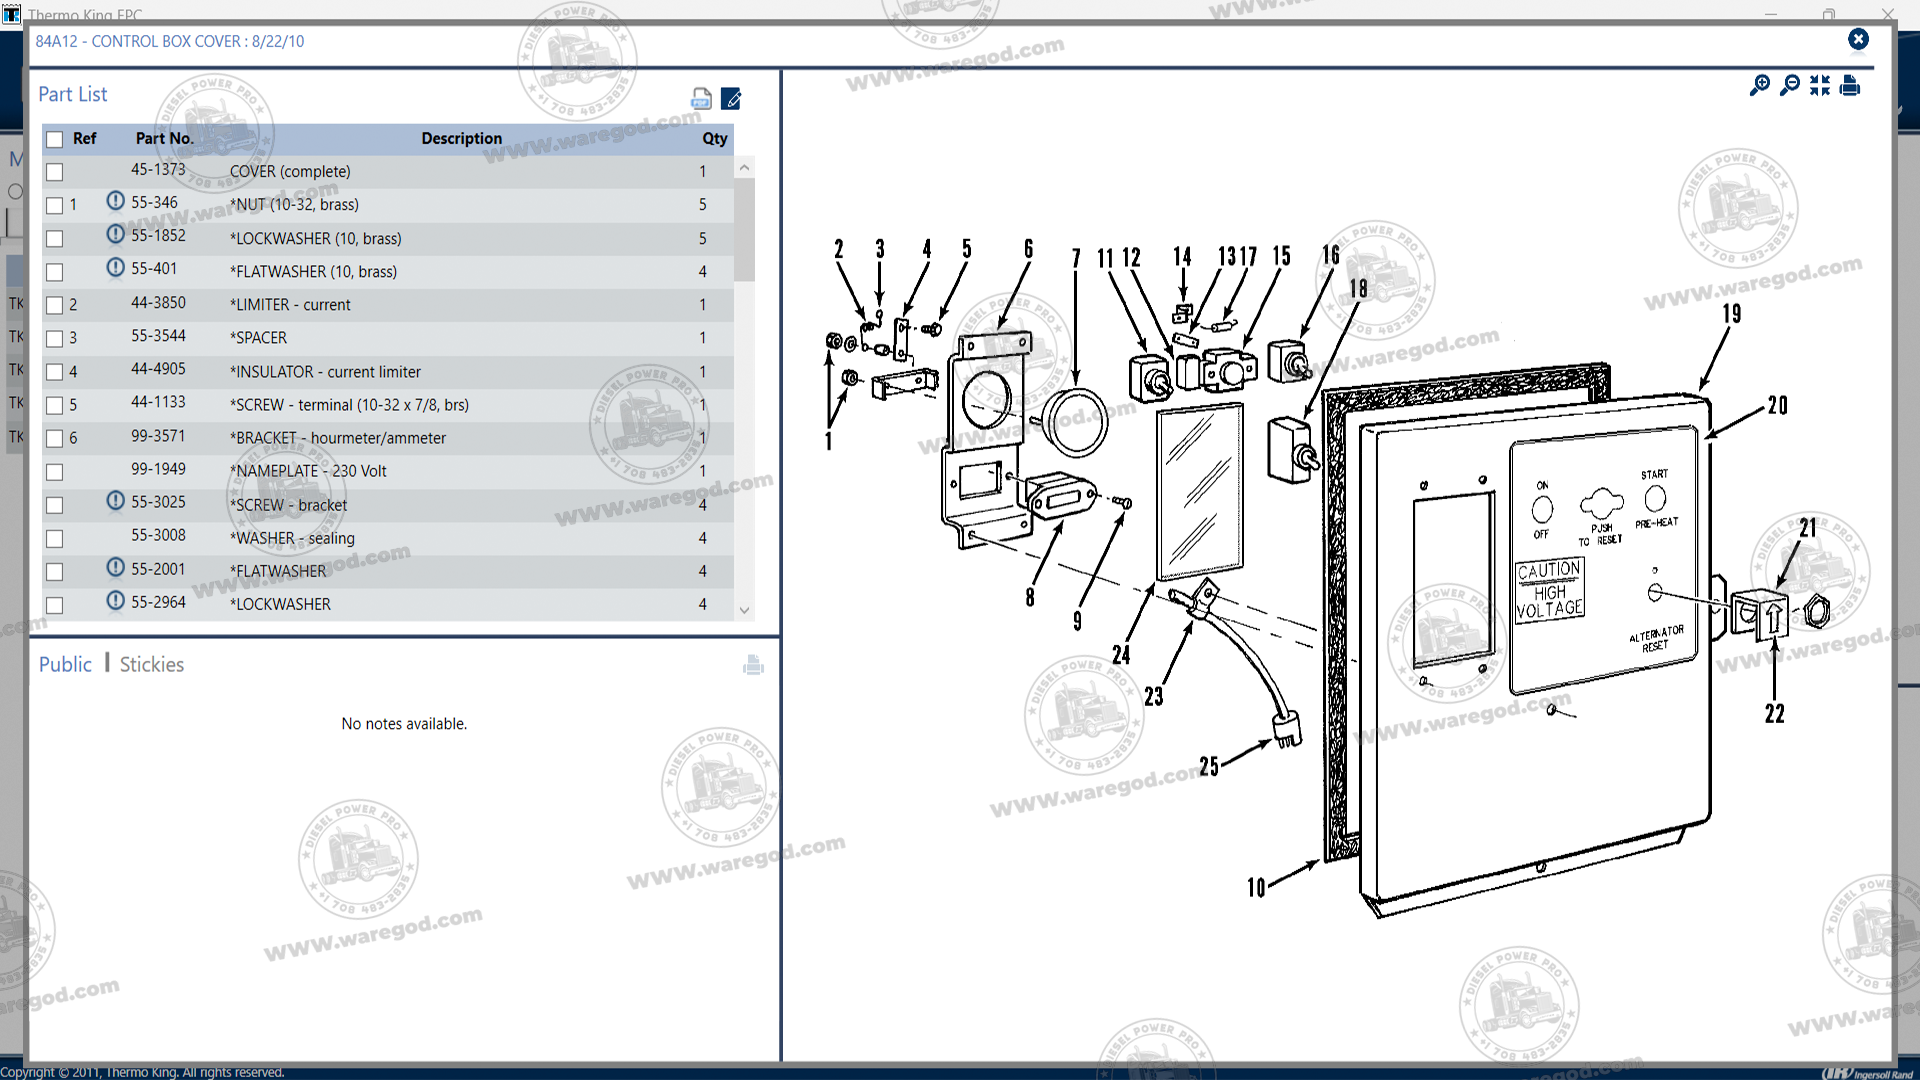Sort by the Description column header
The height and width of the screenshot is (1080, 1920).
[x=461, y=139]
